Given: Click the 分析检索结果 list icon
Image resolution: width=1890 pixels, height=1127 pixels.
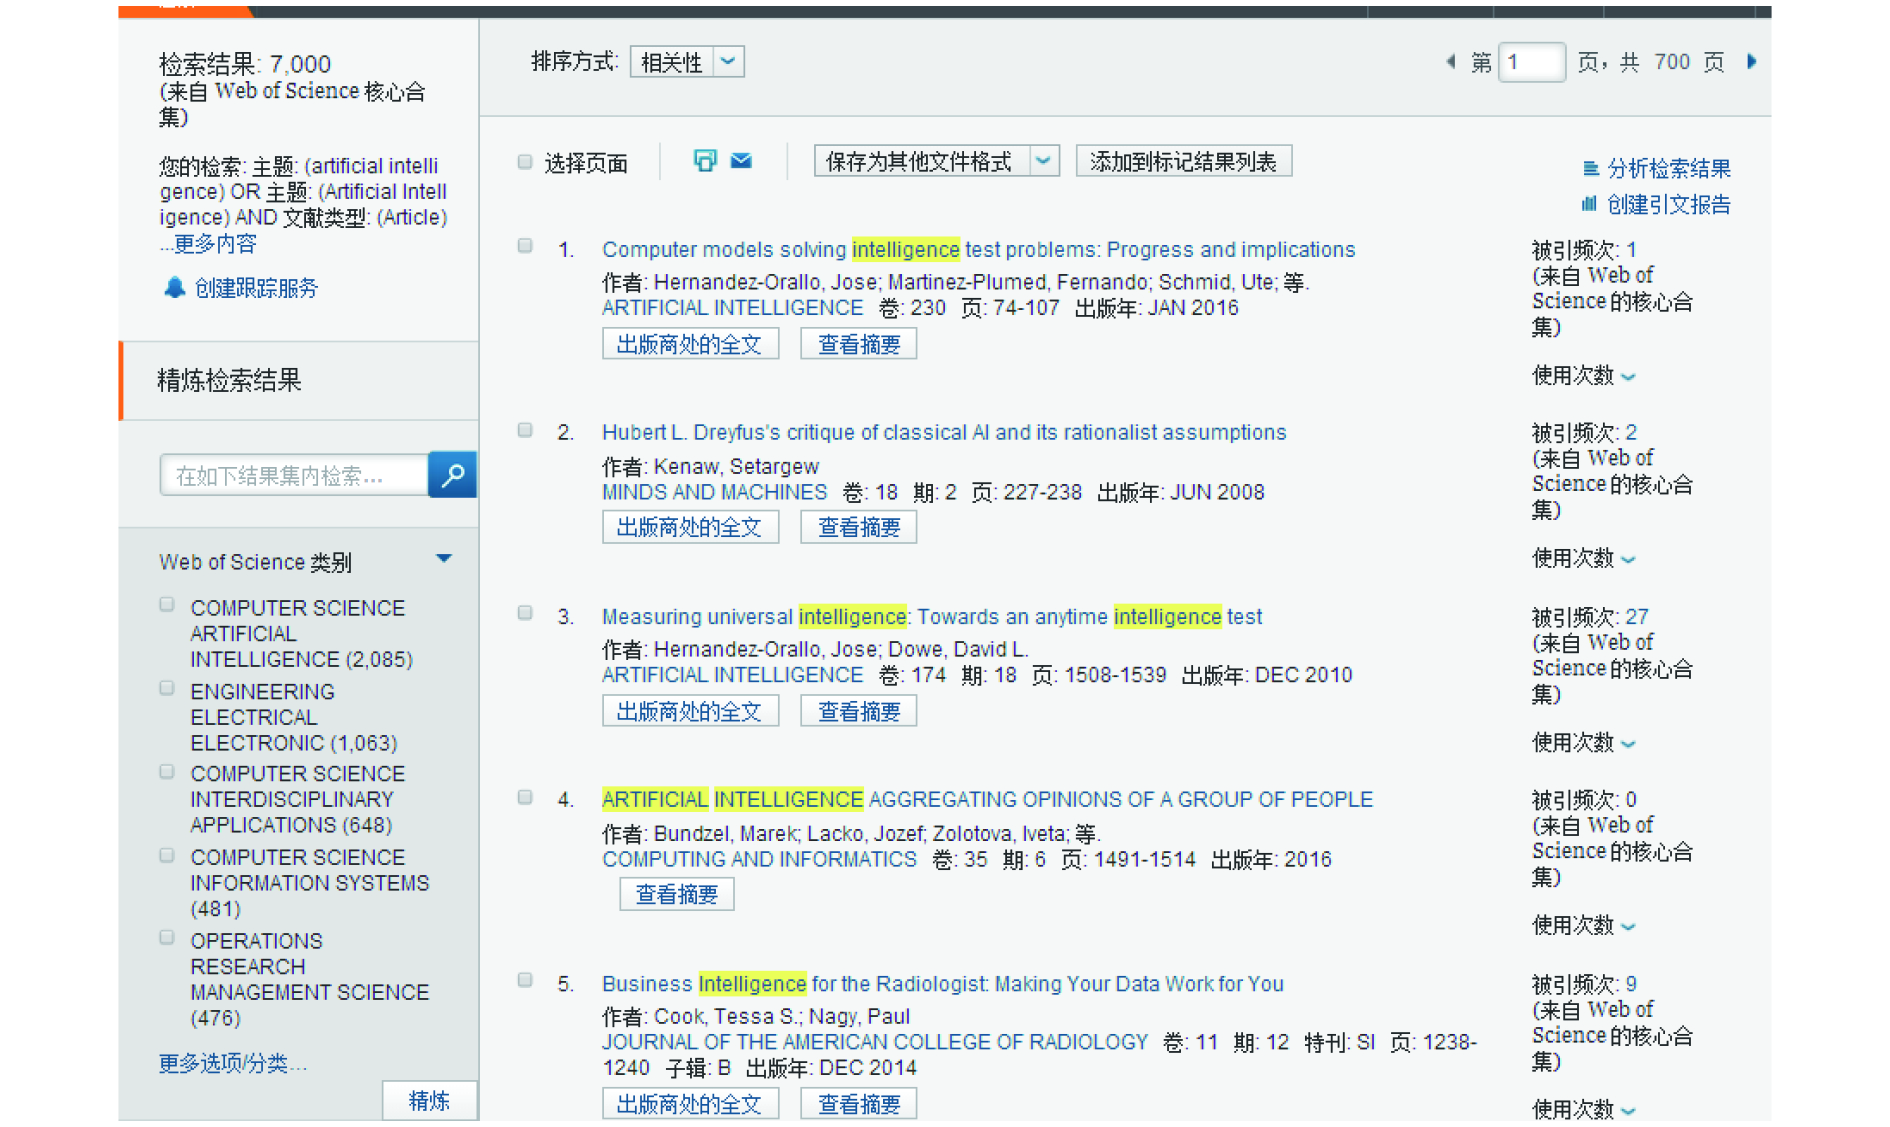Looking at the screenshot, I should click(x=1590, y=169).
